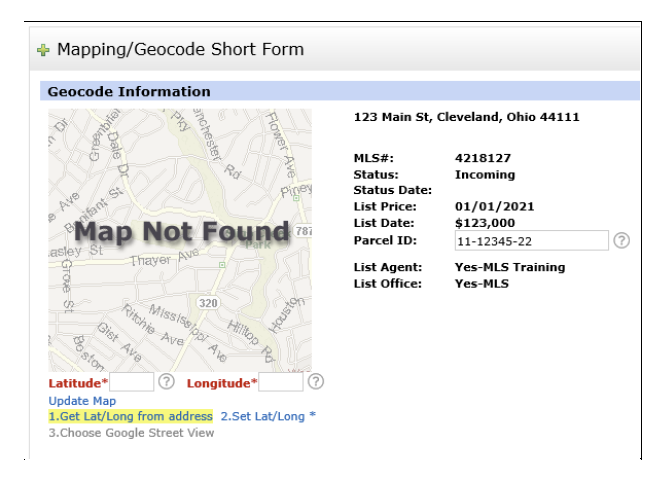Open help icon beside Parcel ID field

pyautogui.click(x=621, y=241)
